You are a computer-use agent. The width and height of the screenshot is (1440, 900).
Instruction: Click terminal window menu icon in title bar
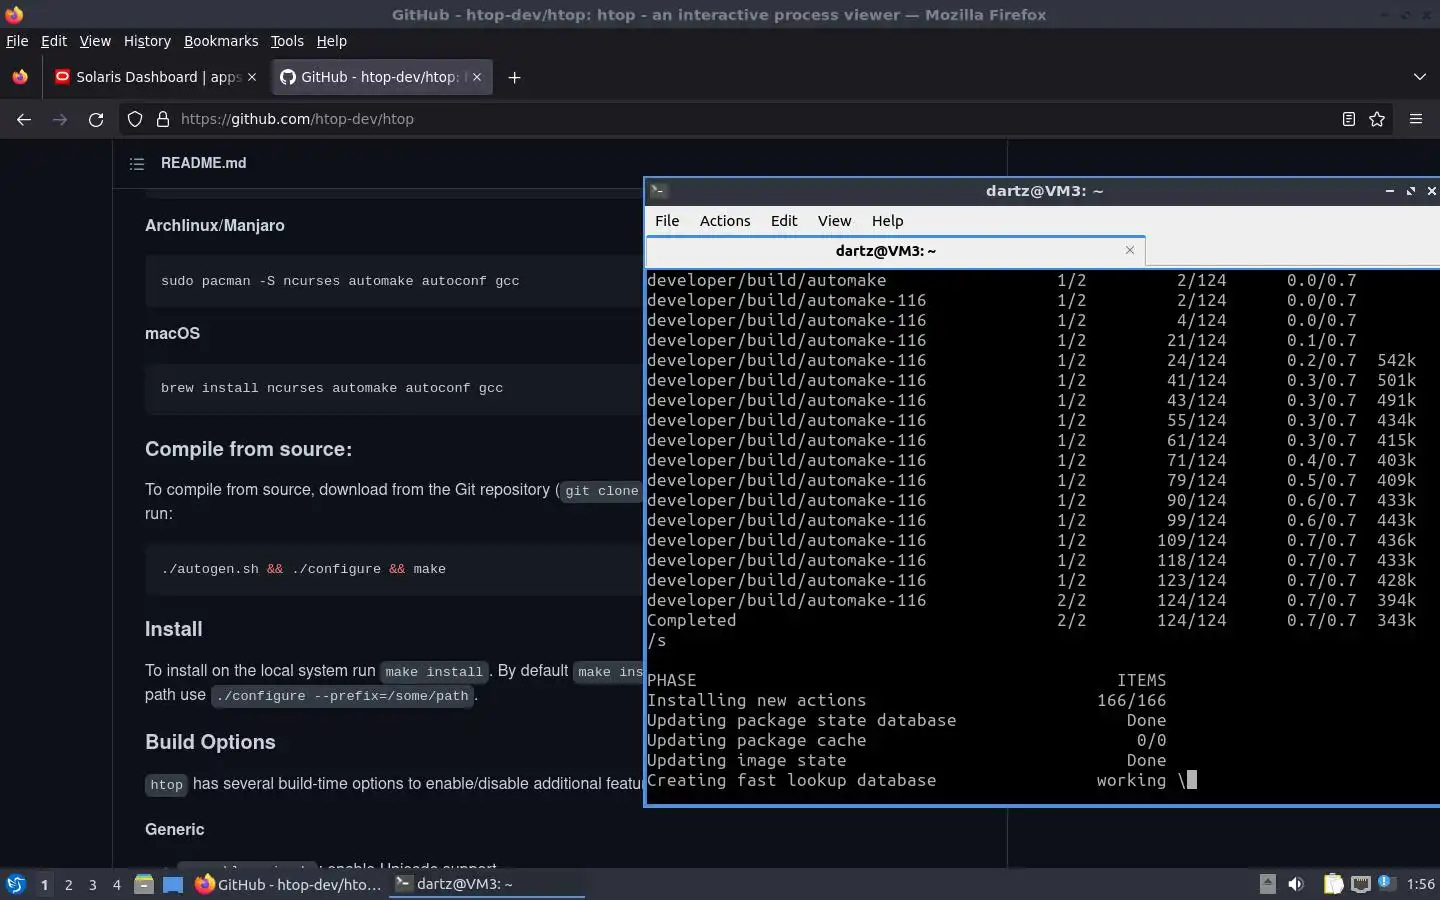tap(658, 191)
